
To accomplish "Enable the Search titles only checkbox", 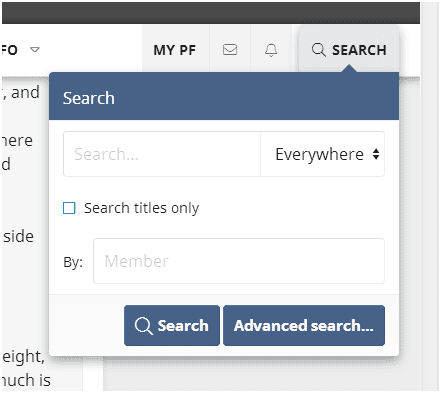I will click(x=69, y=208).
